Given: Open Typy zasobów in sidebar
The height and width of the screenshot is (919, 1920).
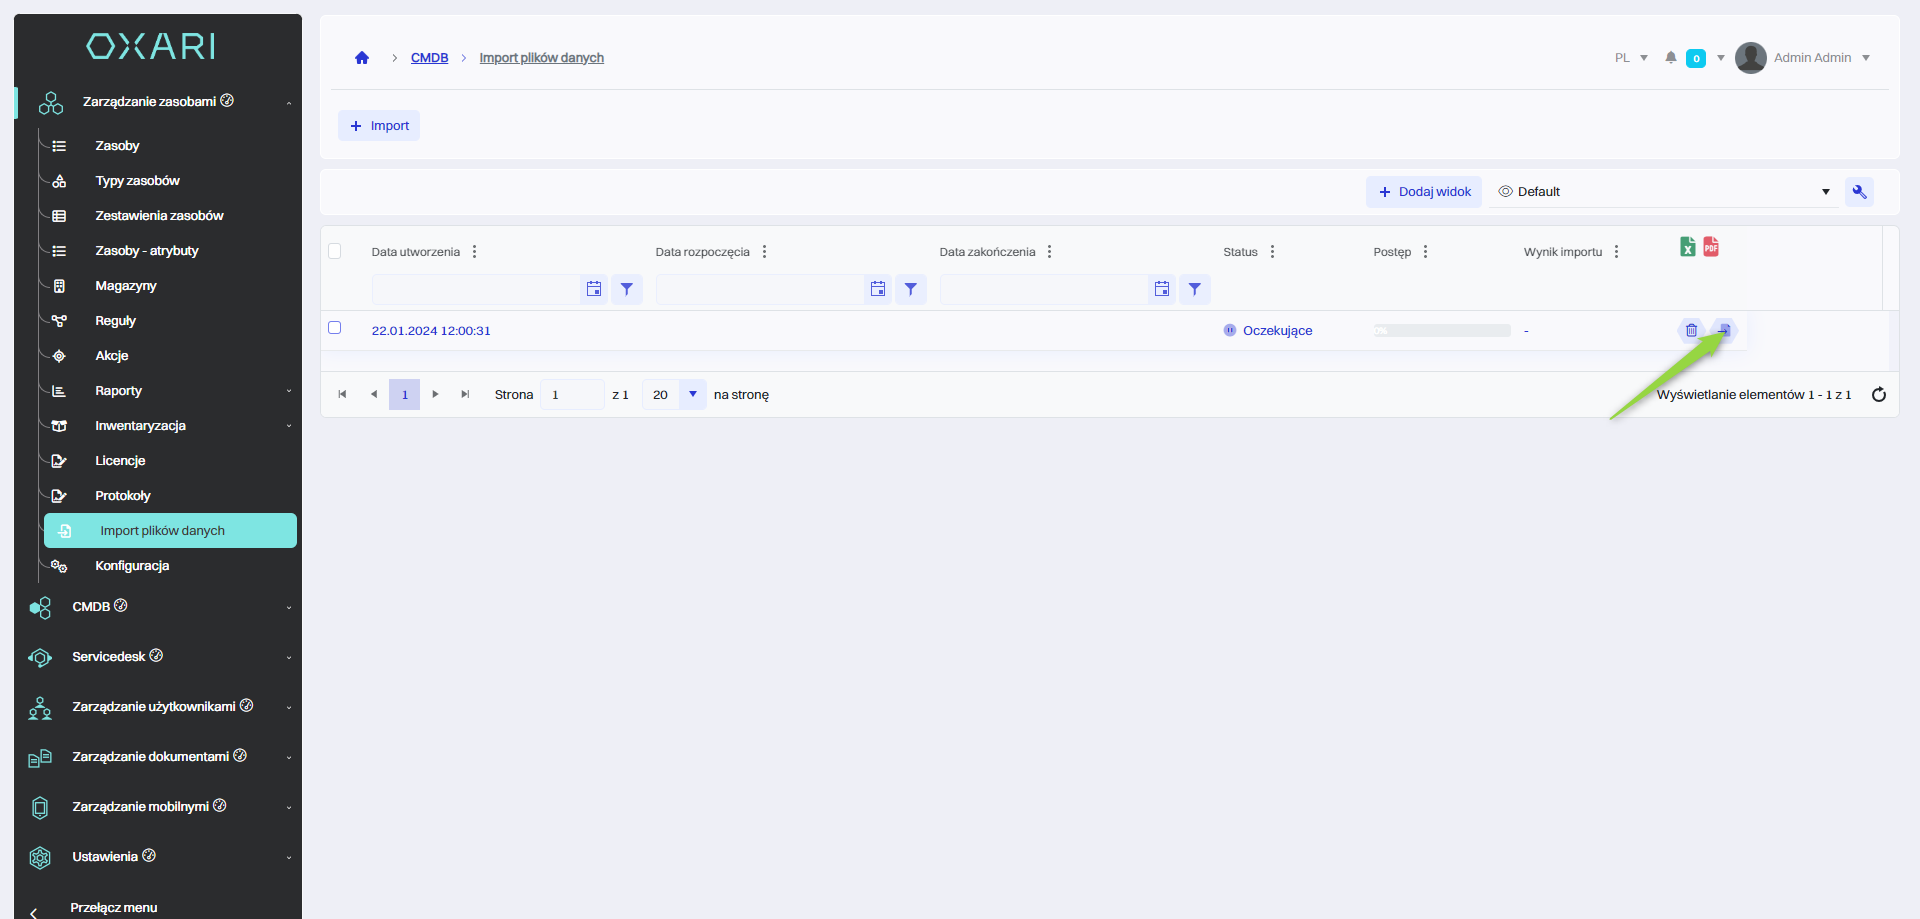Looking at the screenshot, I should coord(137,181).
